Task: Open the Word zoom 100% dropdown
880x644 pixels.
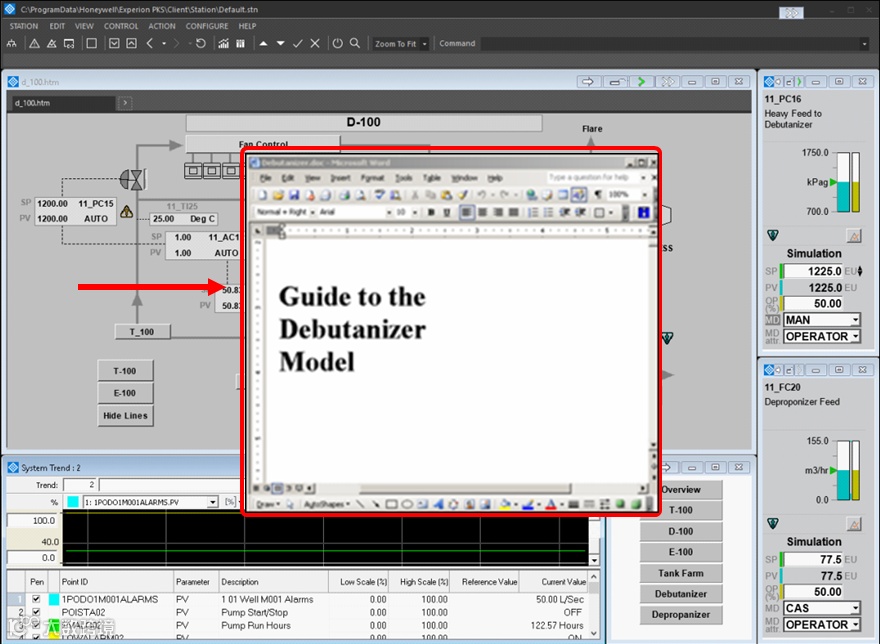Action: tap(644, 195)
